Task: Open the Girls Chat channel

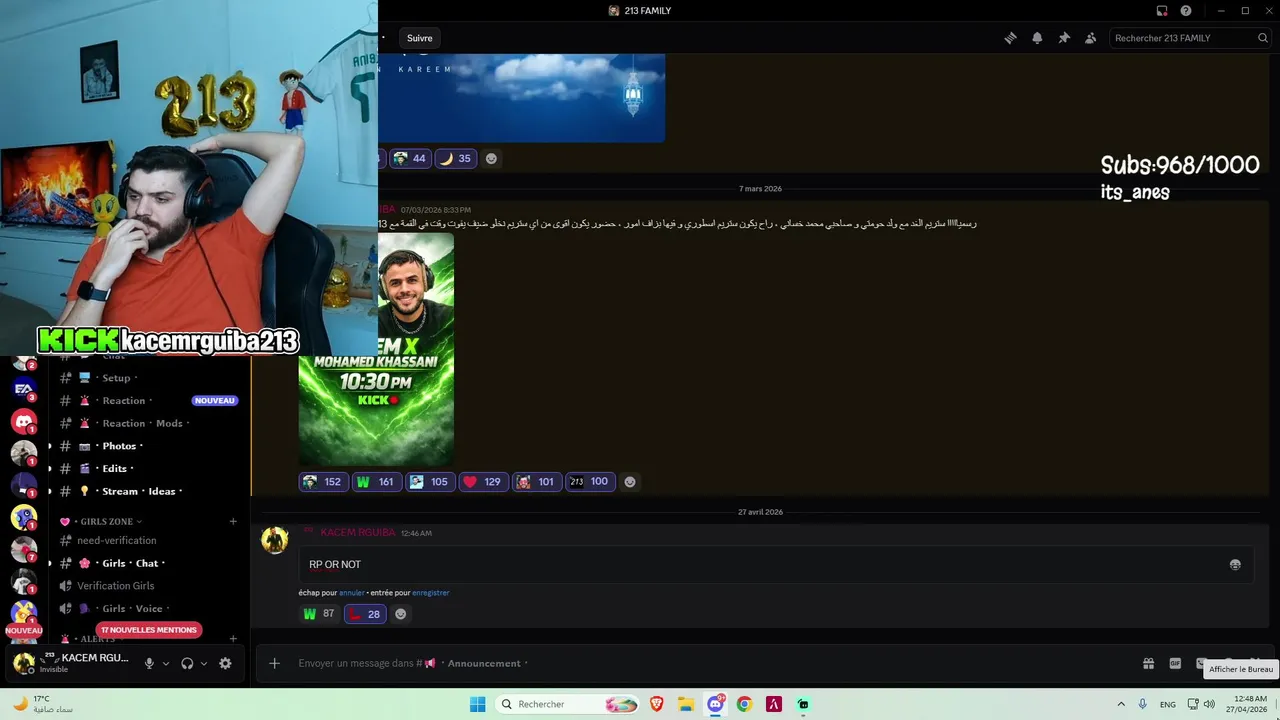Action: pyautogui.click(x=148, y=563)
